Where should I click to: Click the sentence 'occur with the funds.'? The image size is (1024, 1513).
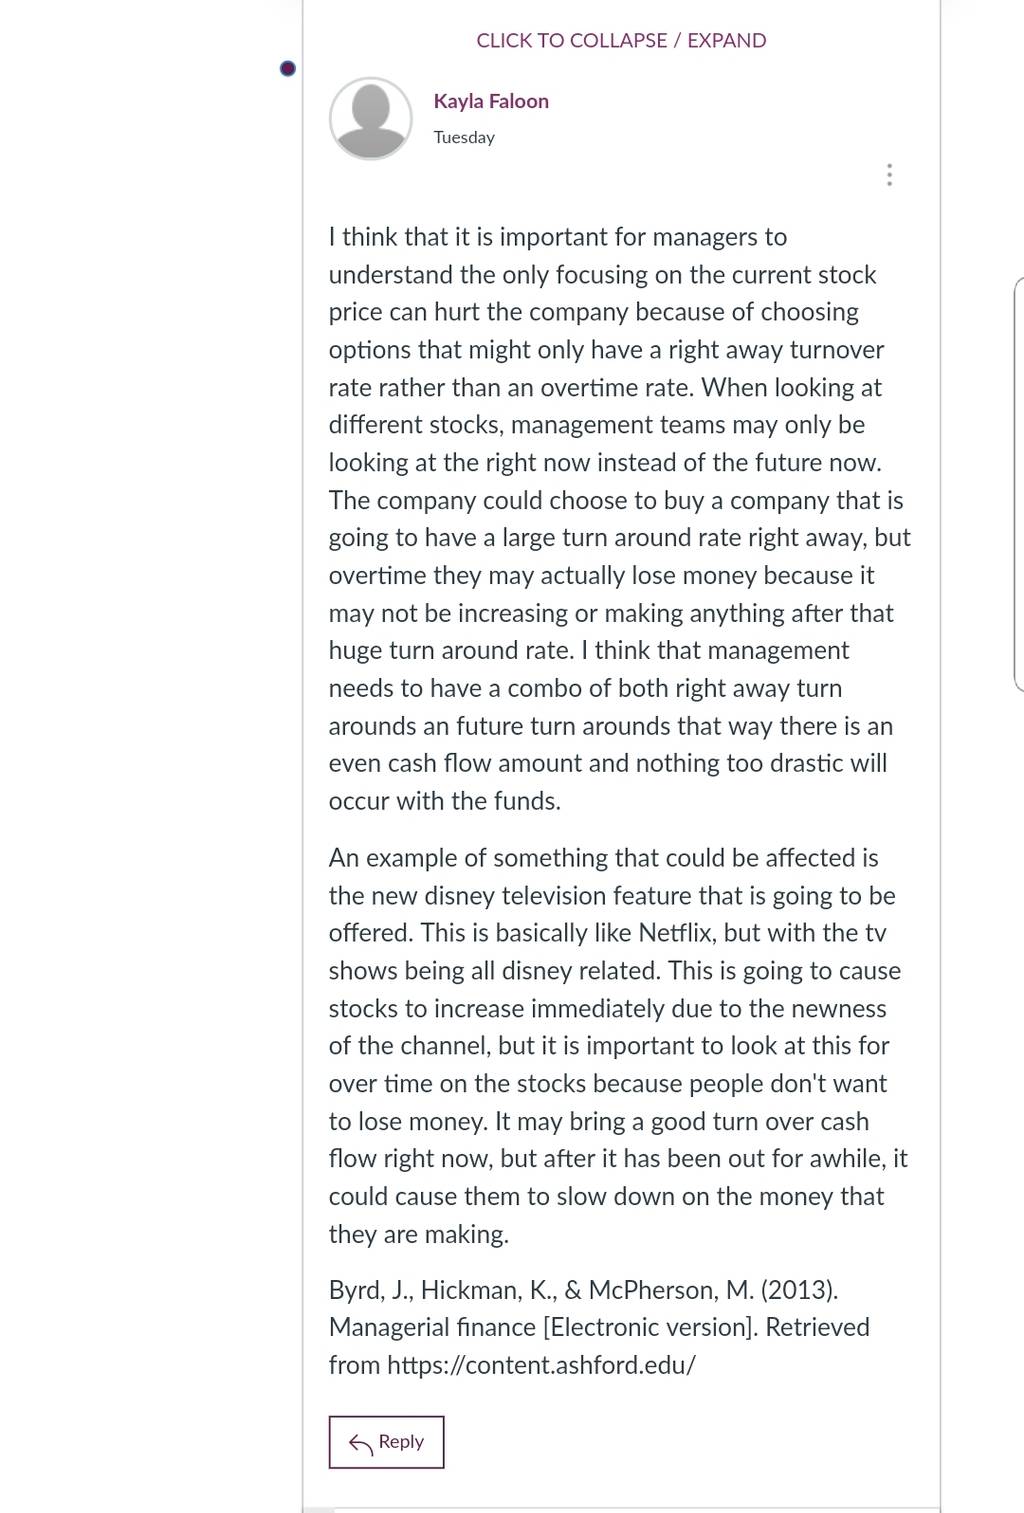pos(445,801)
